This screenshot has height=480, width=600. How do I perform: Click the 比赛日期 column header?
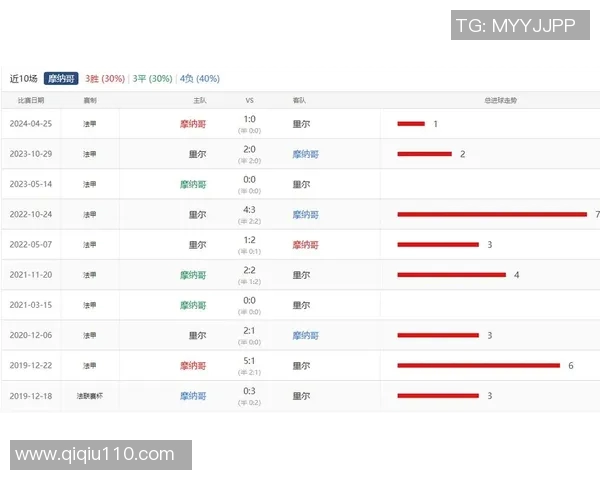(31, 100)
